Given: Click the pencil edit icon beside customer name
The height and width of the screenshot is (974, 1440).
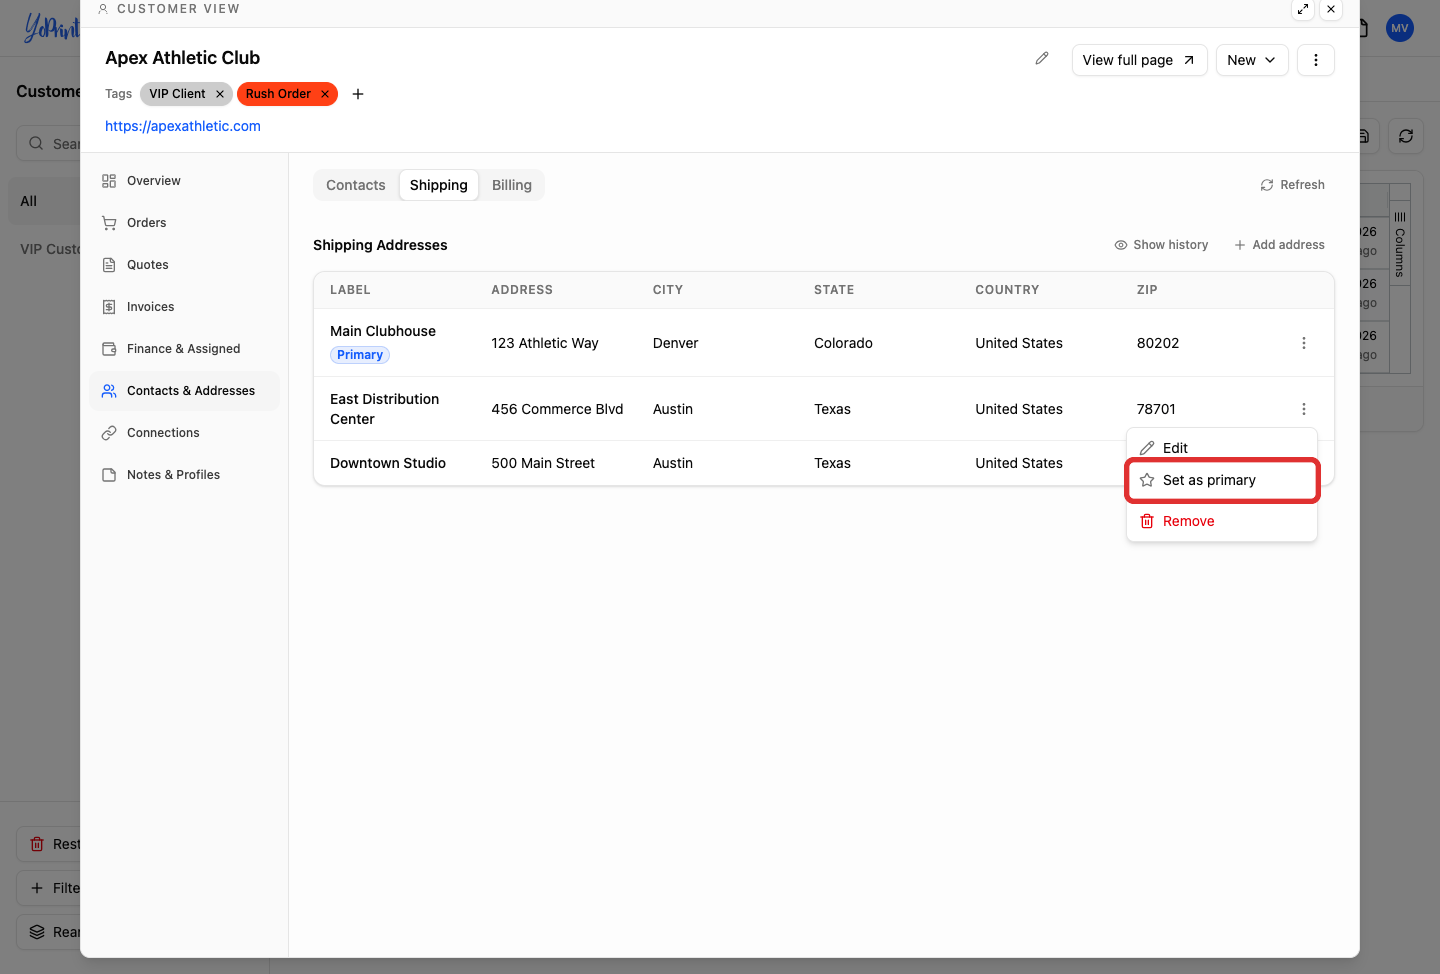Looking at the screenshot, I should 1042,59.
